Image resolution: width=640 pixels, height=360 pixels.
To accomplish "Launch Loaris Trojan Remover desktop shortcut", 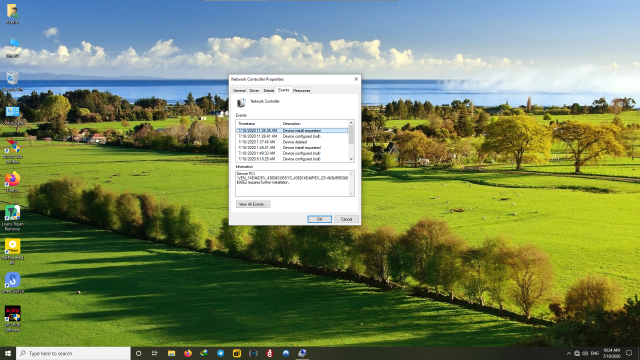I will [12, 217].
